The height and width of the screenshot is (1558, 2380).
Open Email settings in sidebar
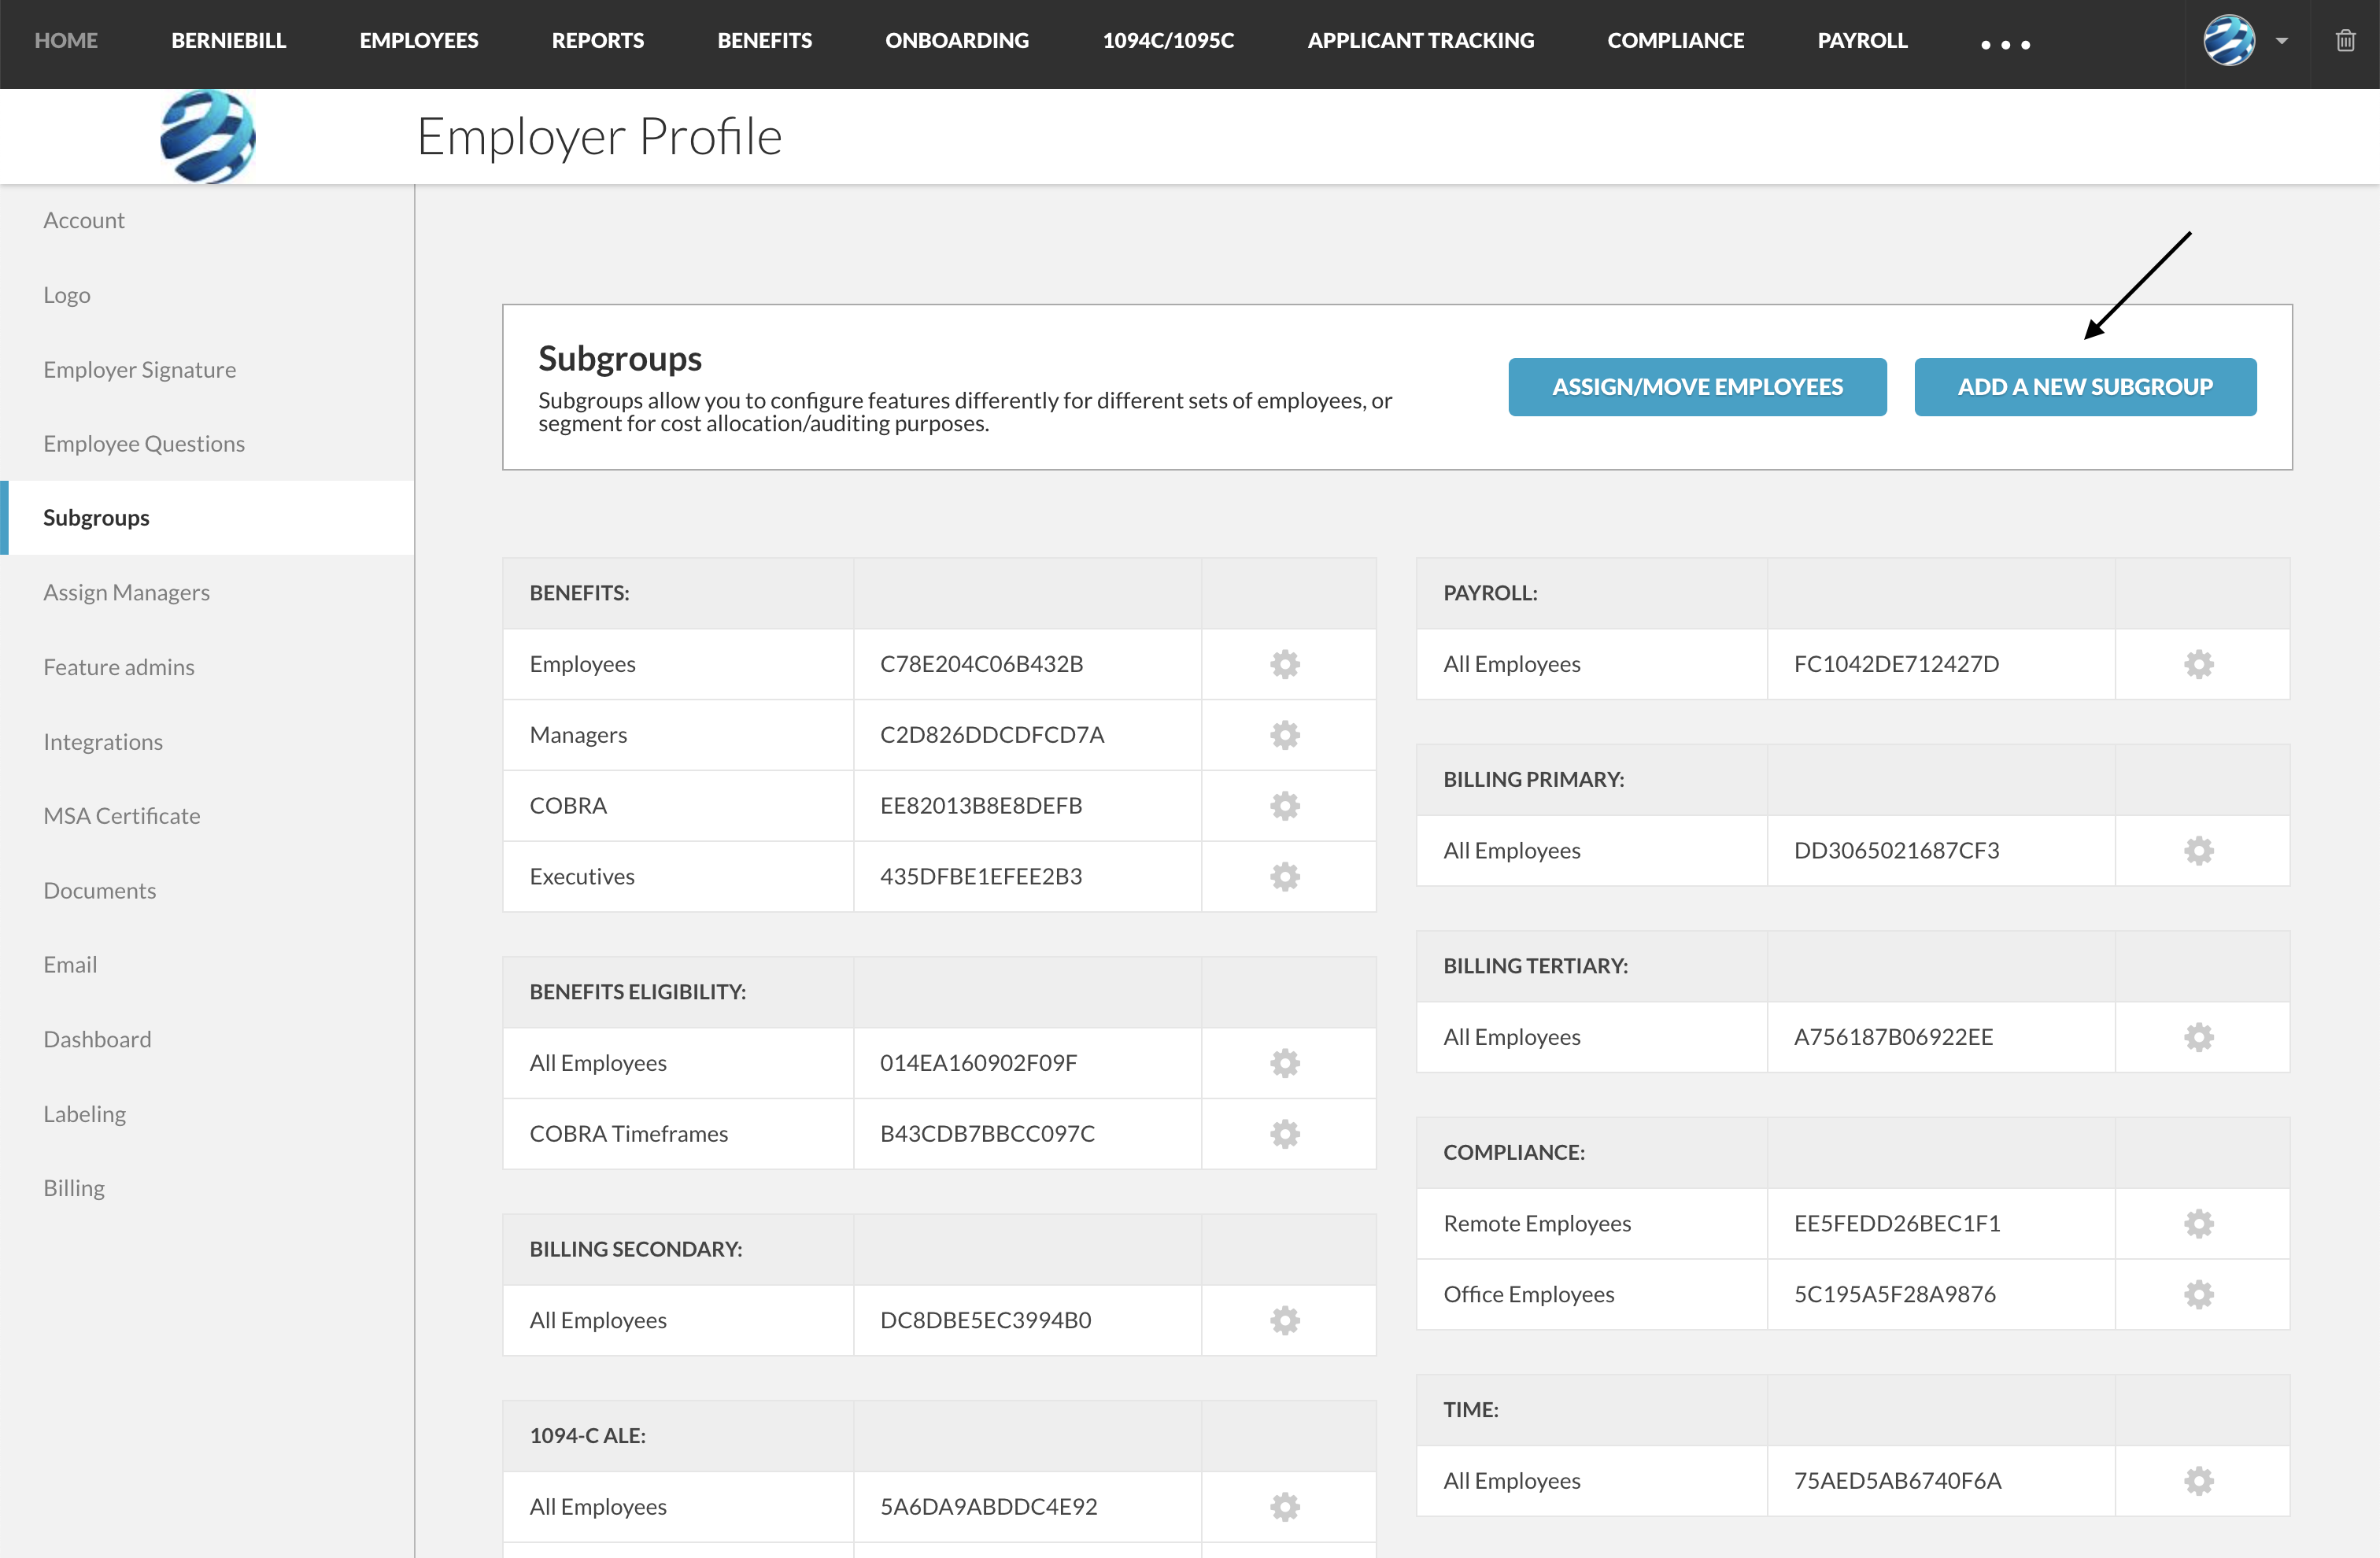click(70, 965)
